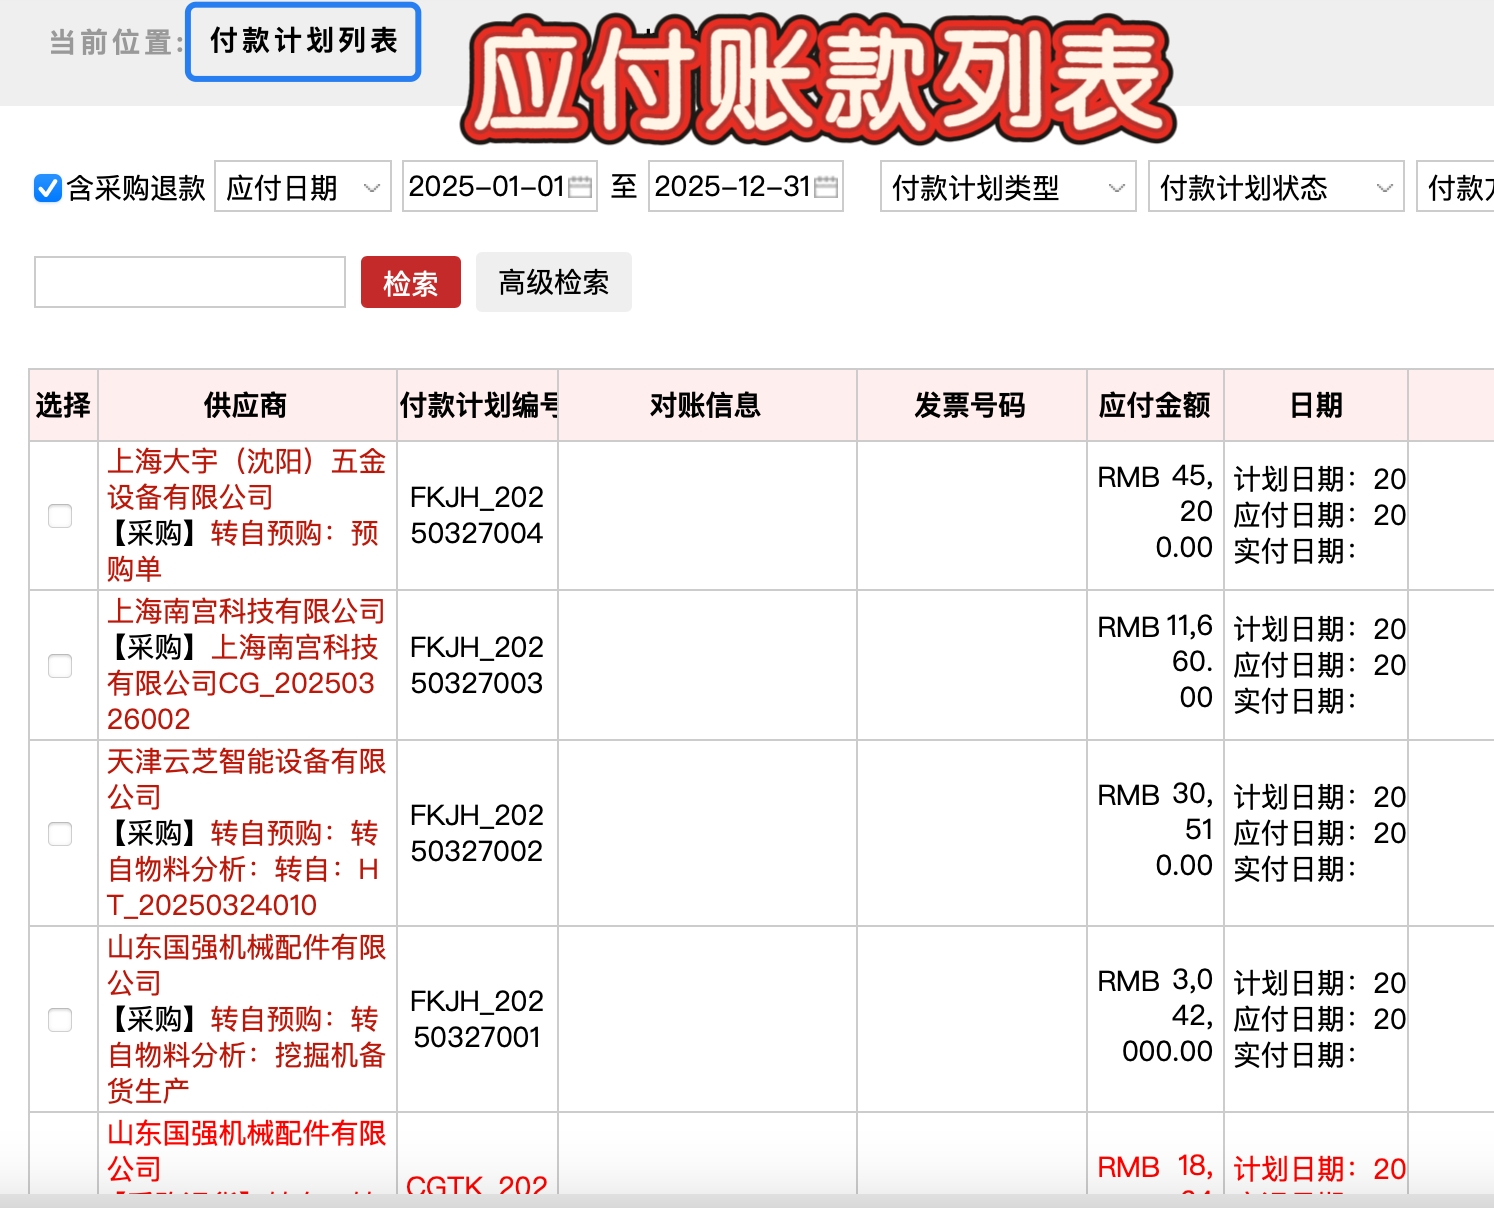Click amount RMB 30,510.00
The width and height of the screenshot is (1494, 1208).
coord(1155,830)
